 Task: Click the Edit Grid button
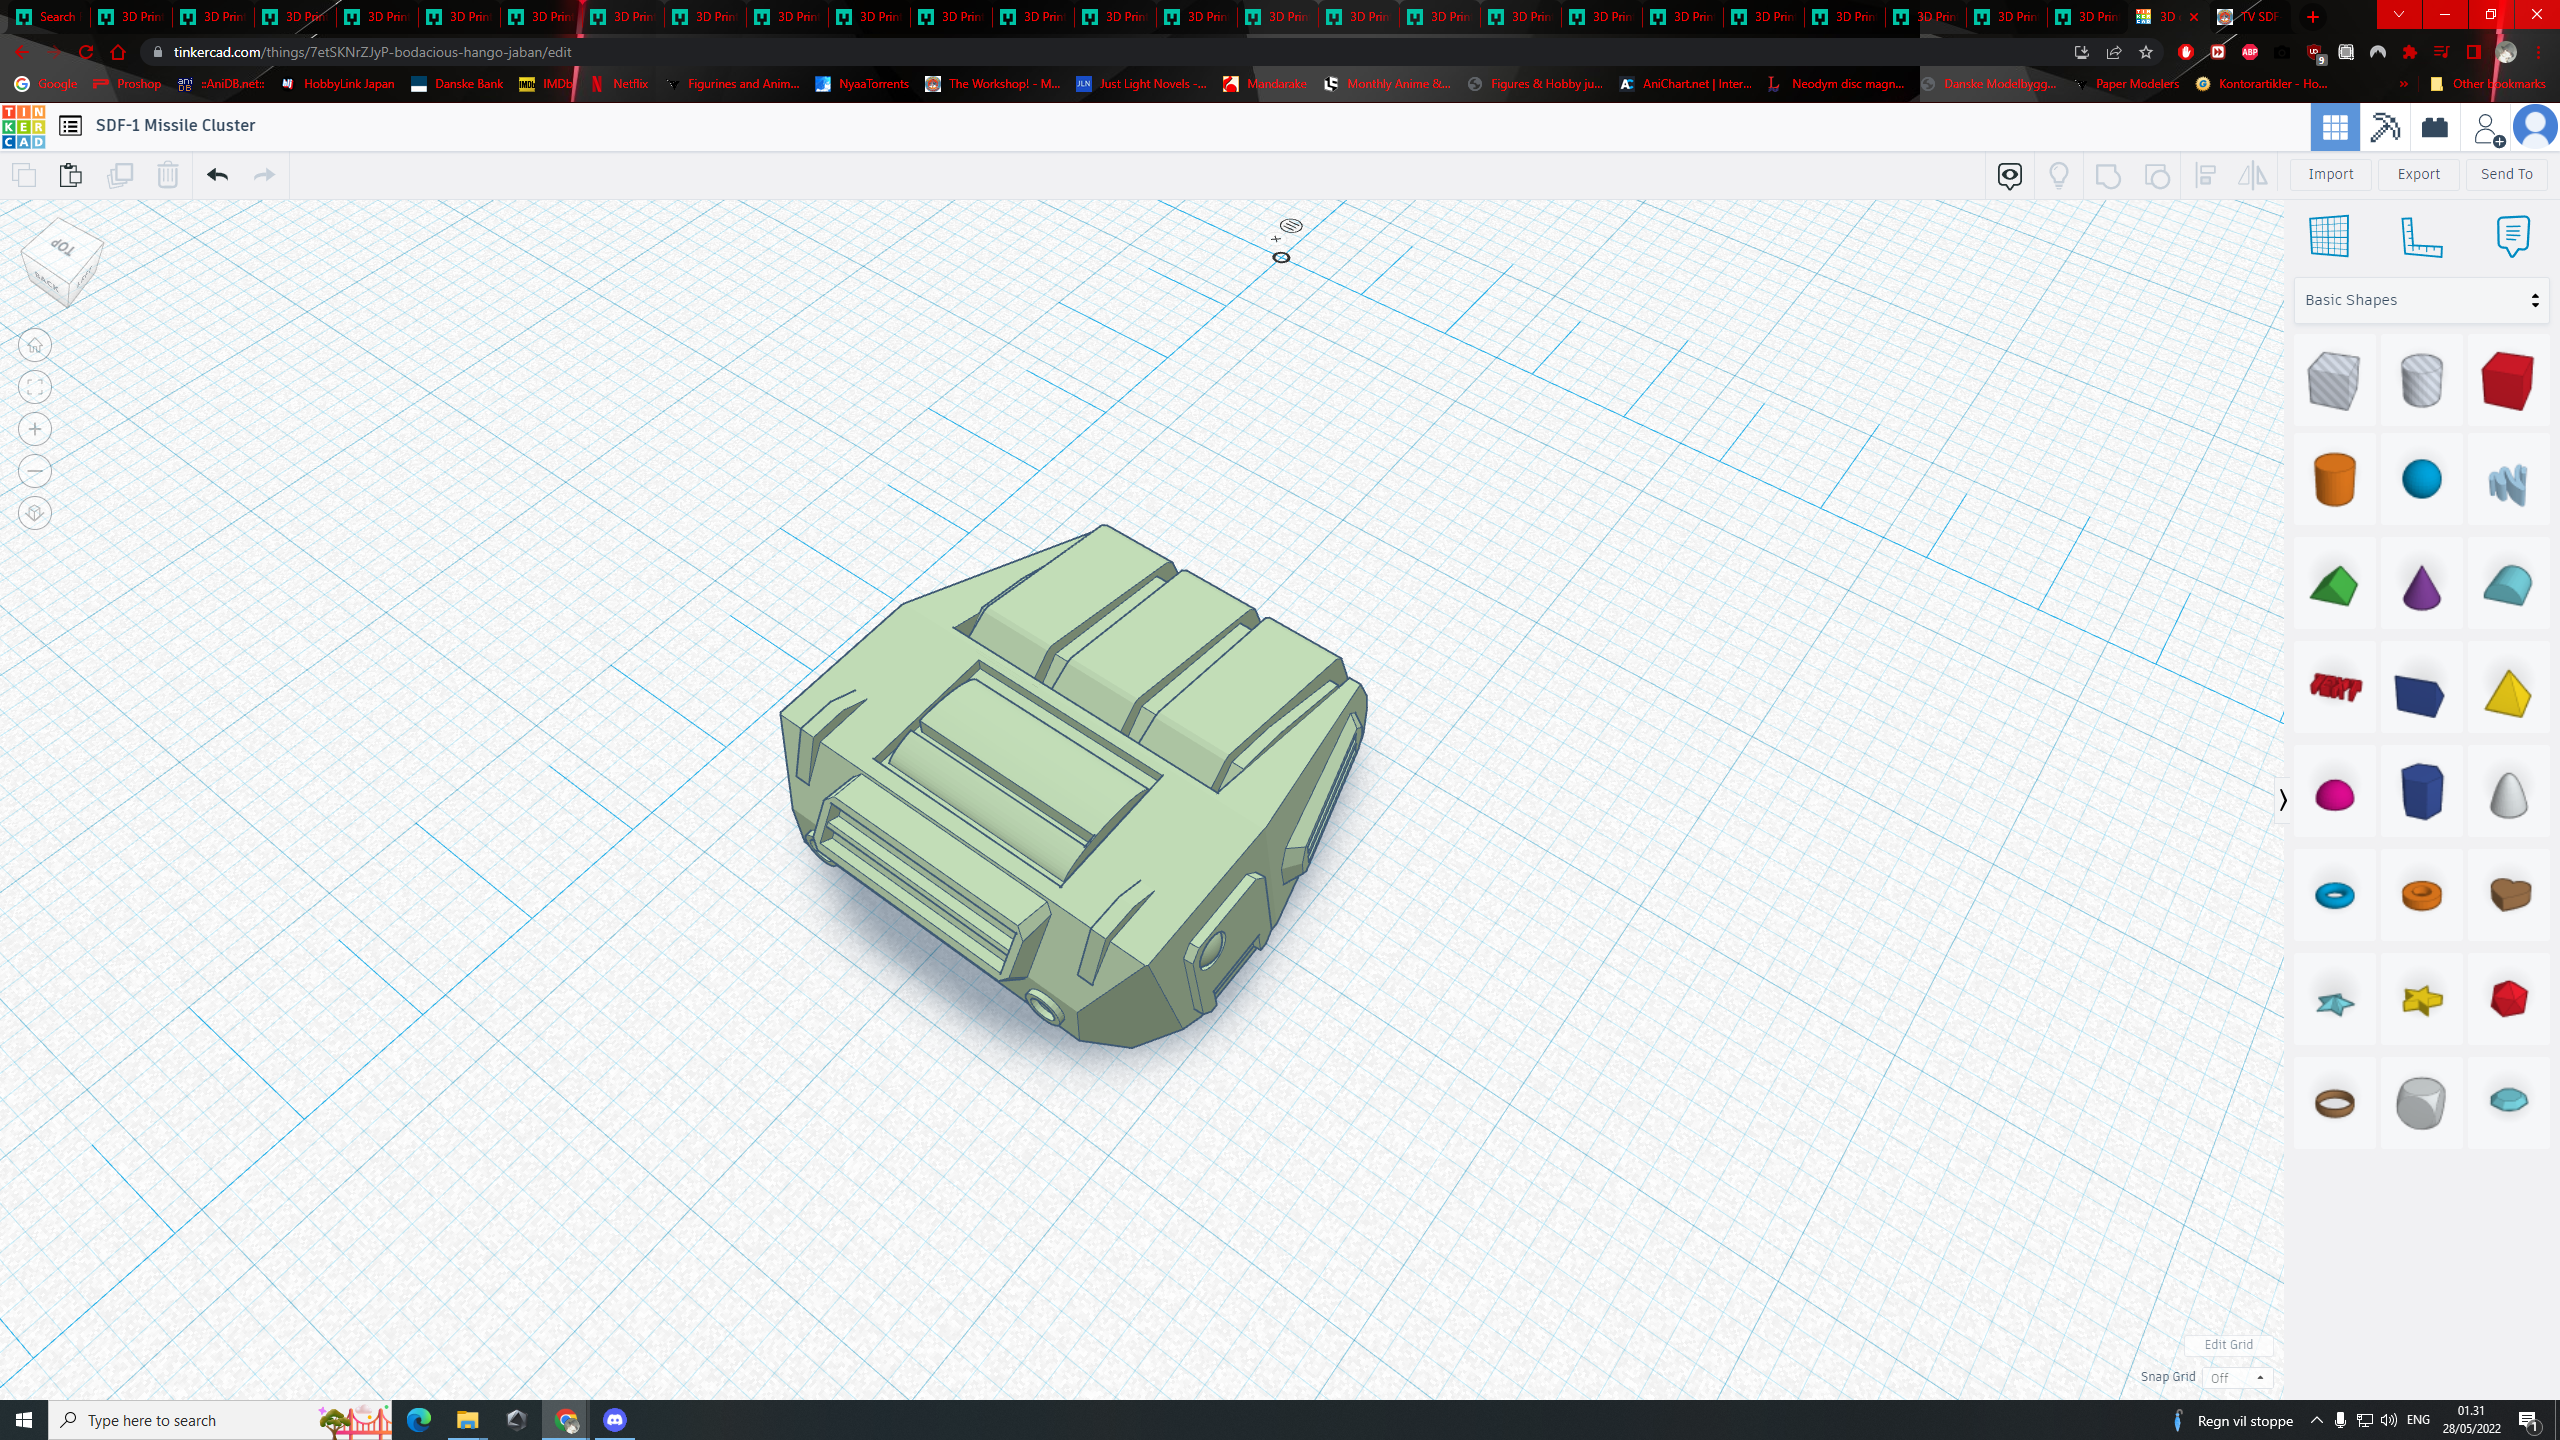tap(2228, 1344)
